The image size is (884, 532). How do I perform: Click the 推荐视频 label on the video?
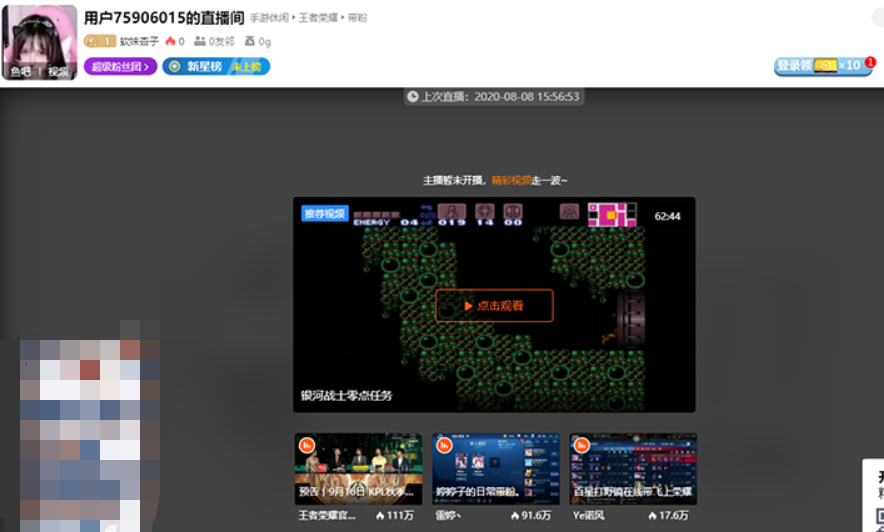[325, 214]
